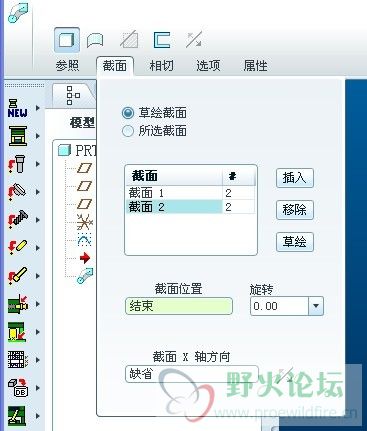This screenshot has width=367, height=431.
Task: Toggle the solid feature button
Action: (x=67, y=40)
